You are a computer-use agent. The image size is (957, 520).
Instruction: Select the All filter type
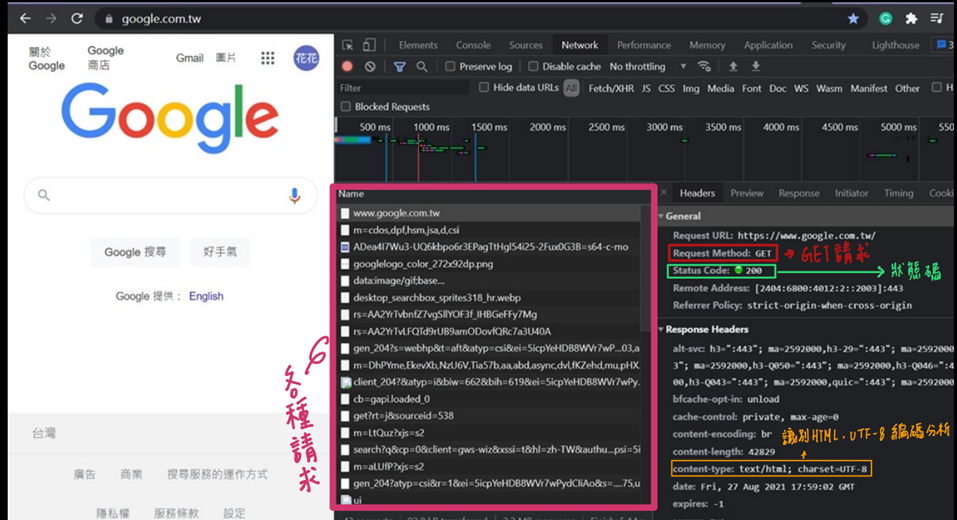571,88
